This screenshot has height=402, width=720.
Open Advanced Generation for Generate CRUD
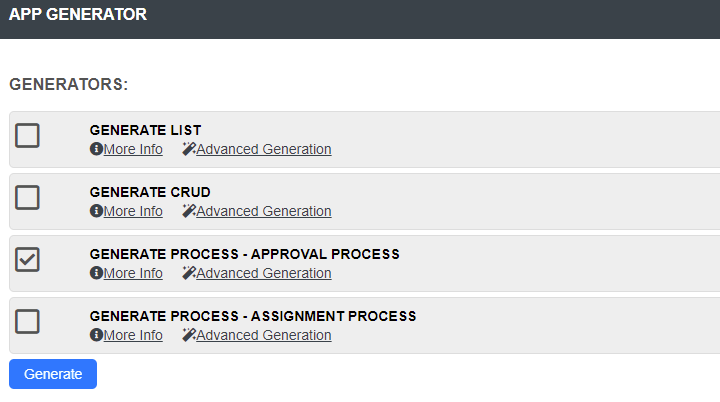pos(264,211)
